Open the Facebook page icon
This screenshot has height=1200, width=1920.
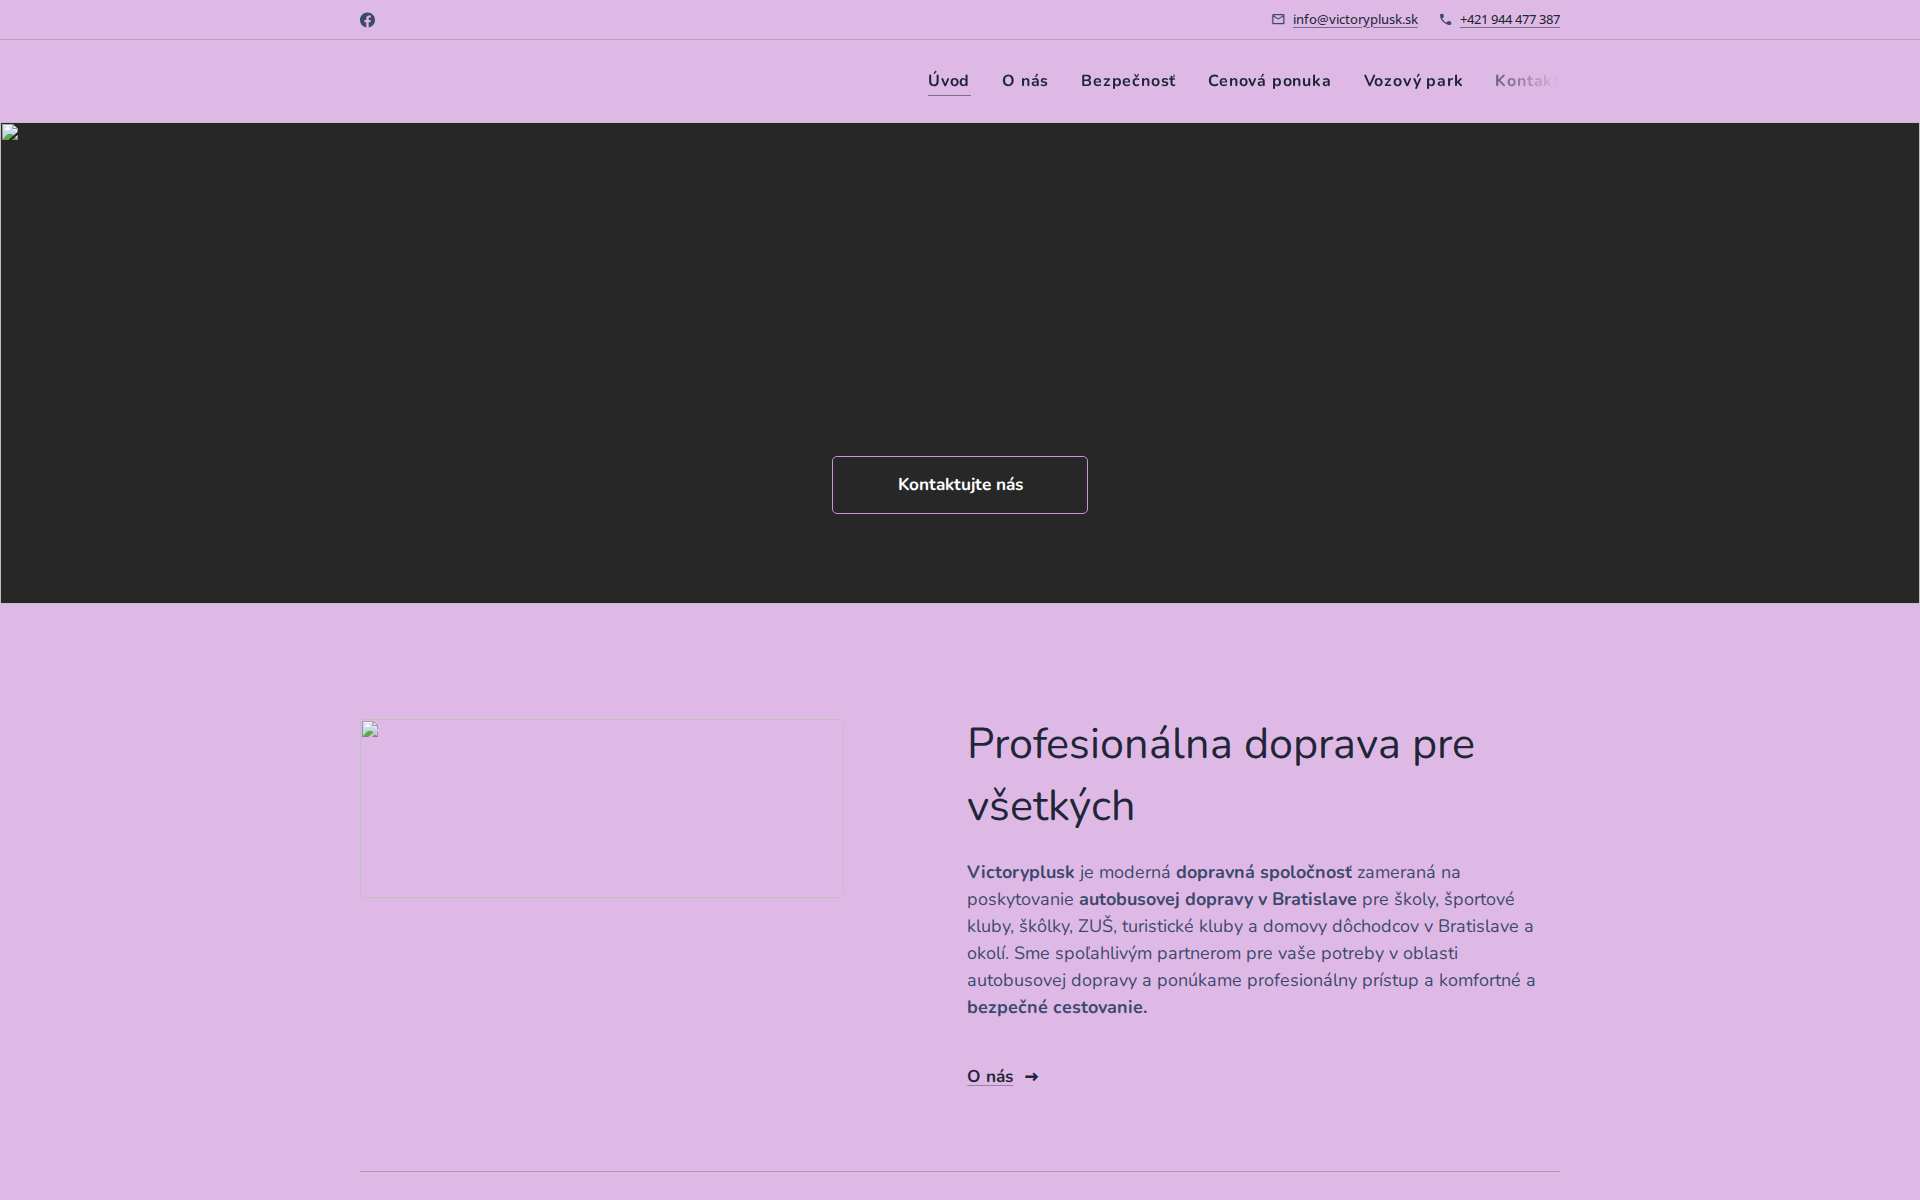tap(367, 20)
